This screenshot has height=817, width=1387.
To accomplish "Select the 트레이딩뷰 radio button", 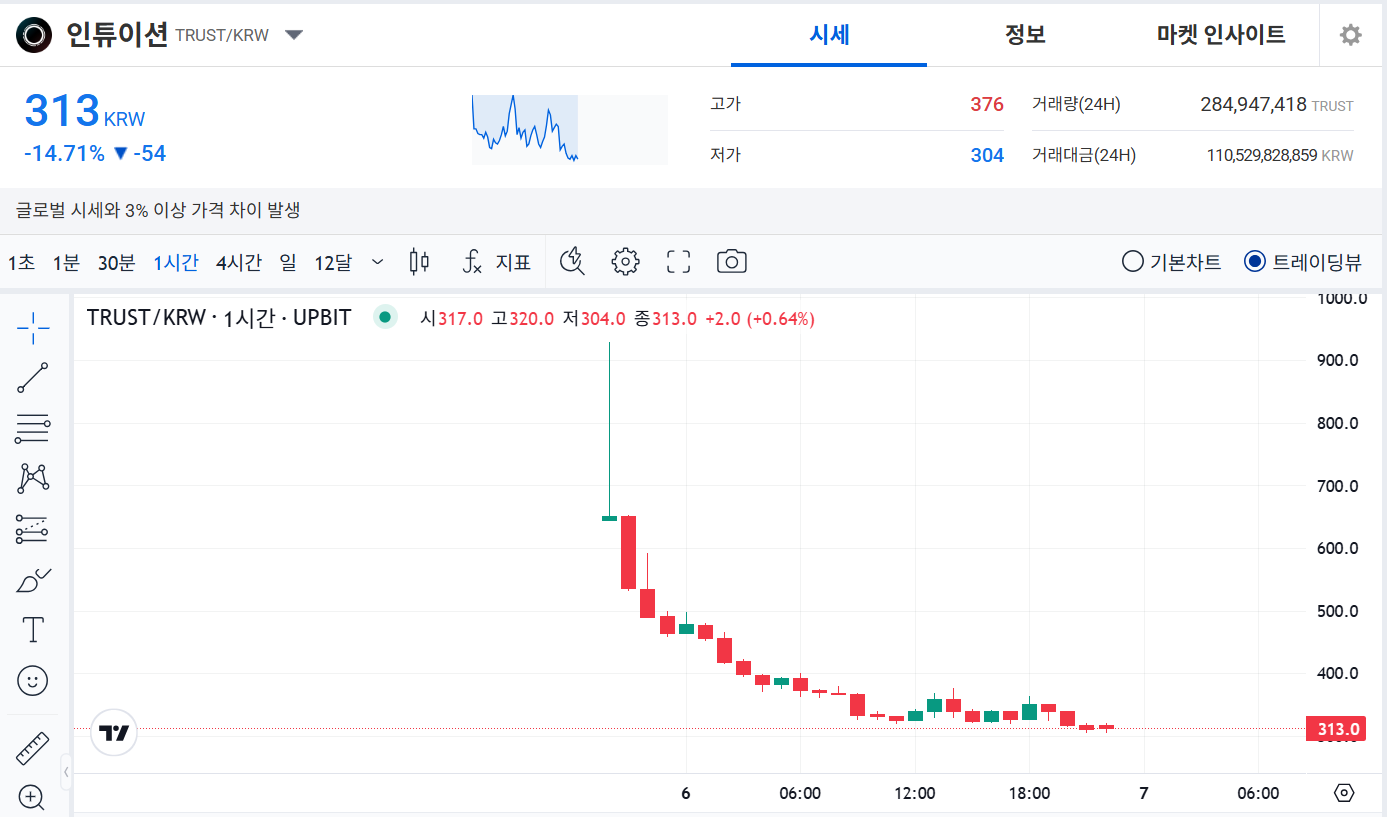I will pos(1253,261).
